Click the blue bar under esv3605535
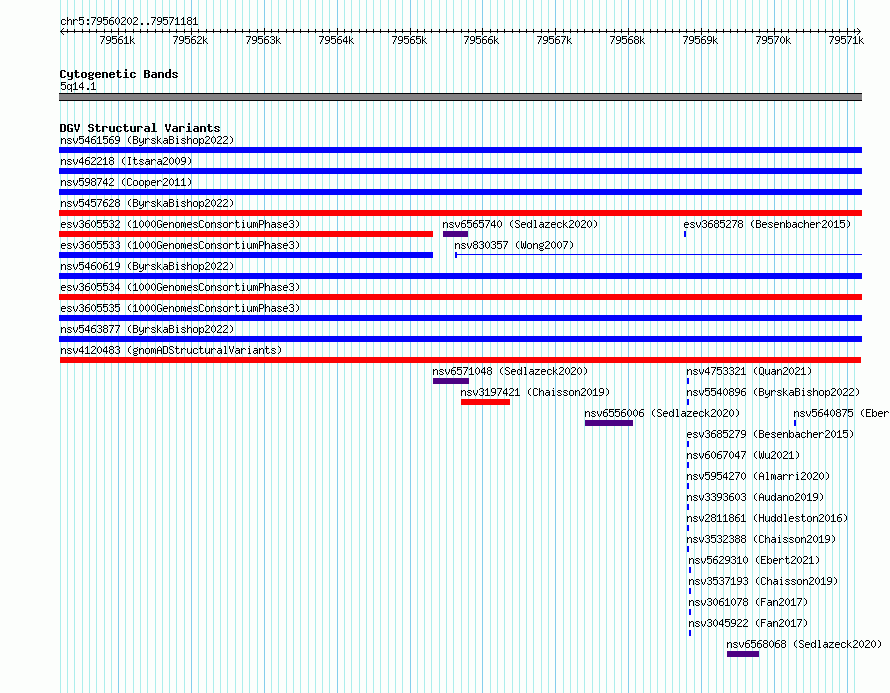Image resolution: width=890 pixels, height=693 pixels. (460, 318)
